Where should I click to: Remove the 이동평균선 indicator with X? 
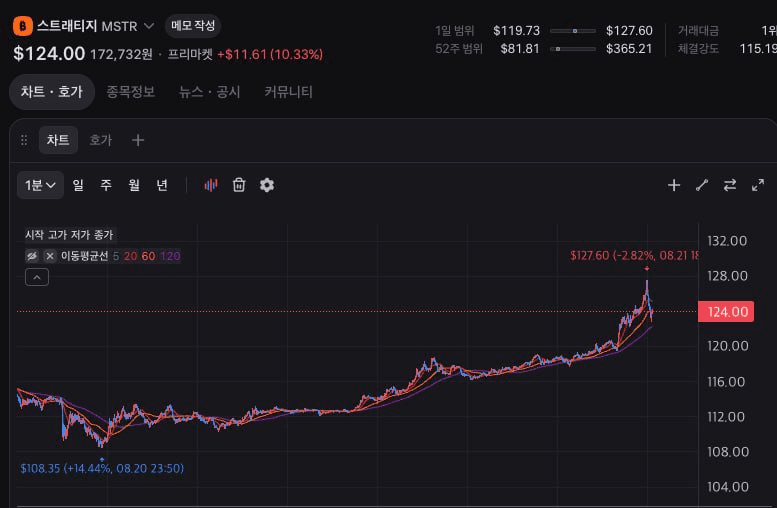coord(50,256)
